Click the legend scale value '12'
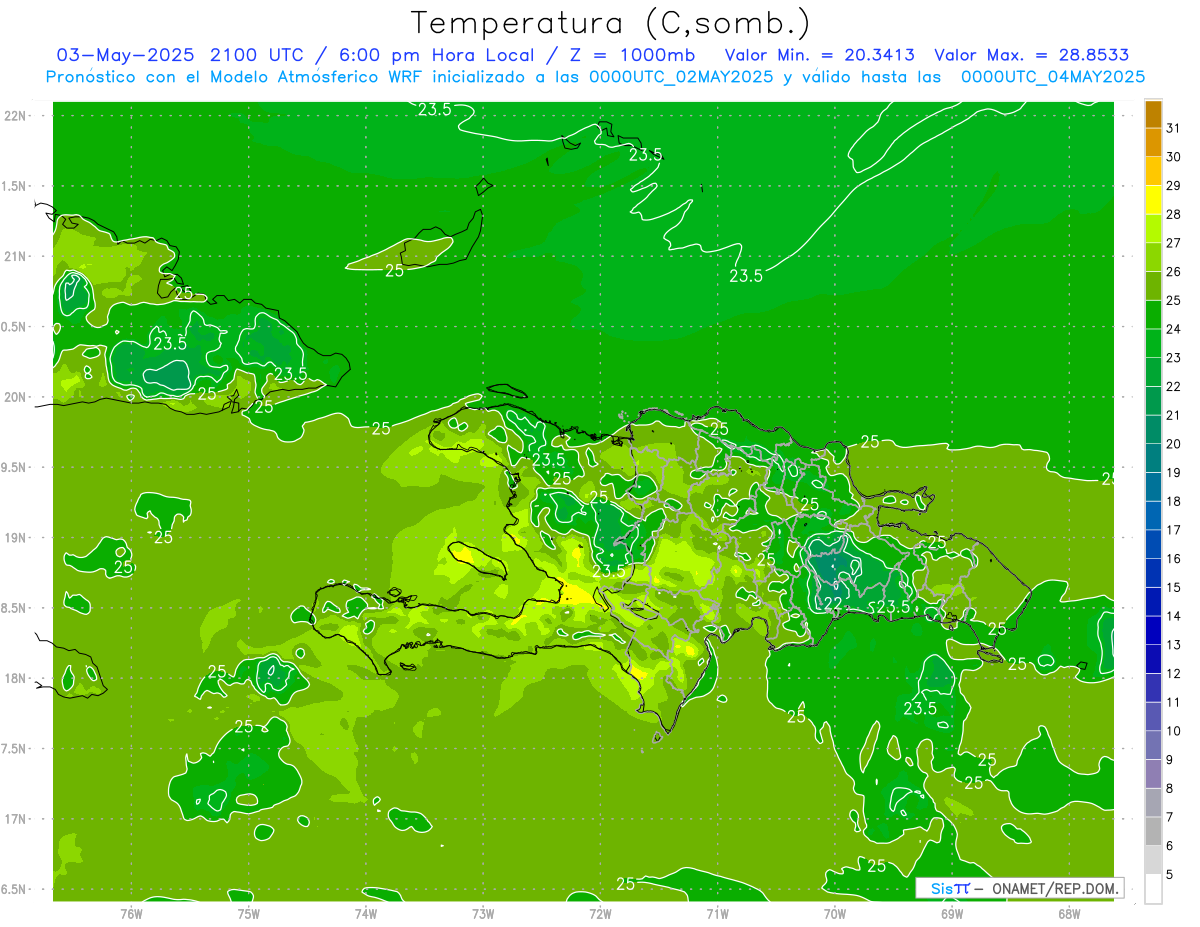Image resolution: width=1200 pixels, height=927 pixels. coord(1173,673)
